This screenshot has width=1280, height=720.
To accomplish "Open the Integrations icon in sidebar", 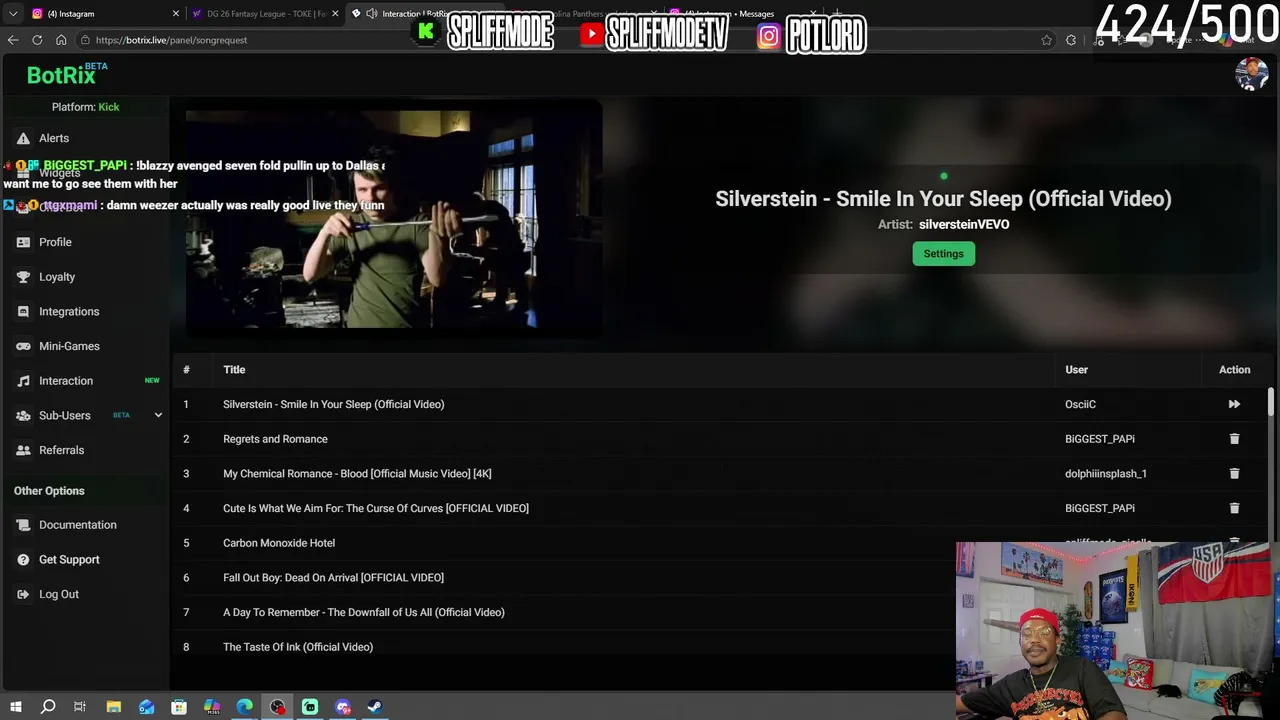I will click(x=23, y=312).
